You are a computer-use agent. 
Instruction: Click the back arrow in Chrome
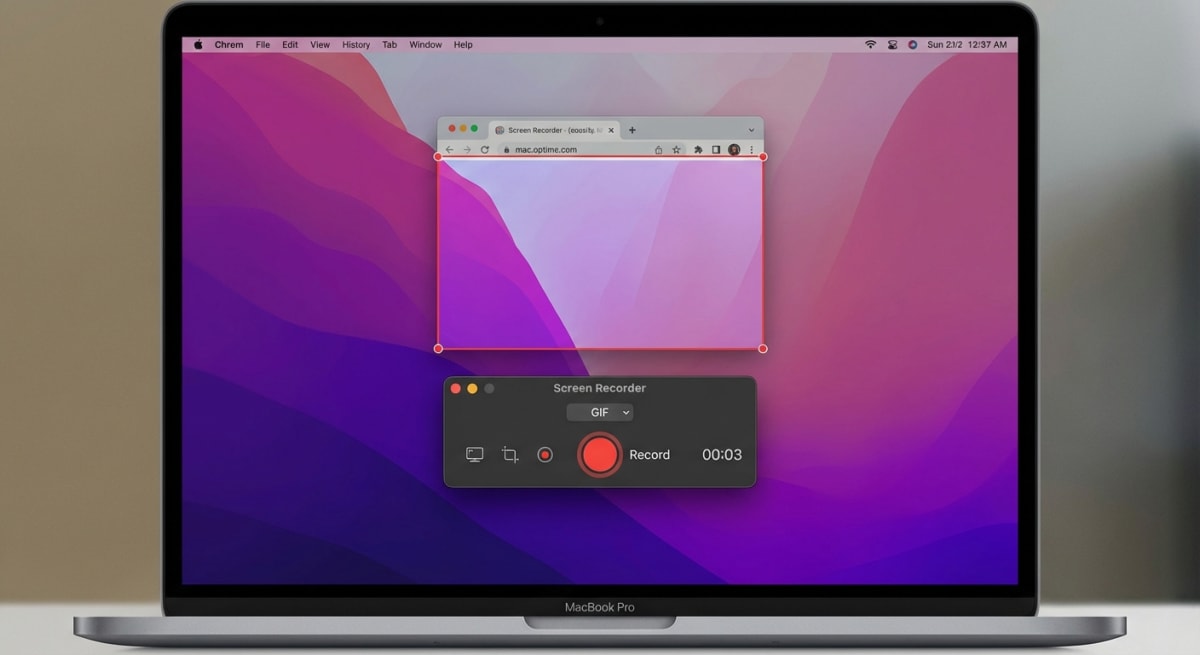tap(449, 148)
